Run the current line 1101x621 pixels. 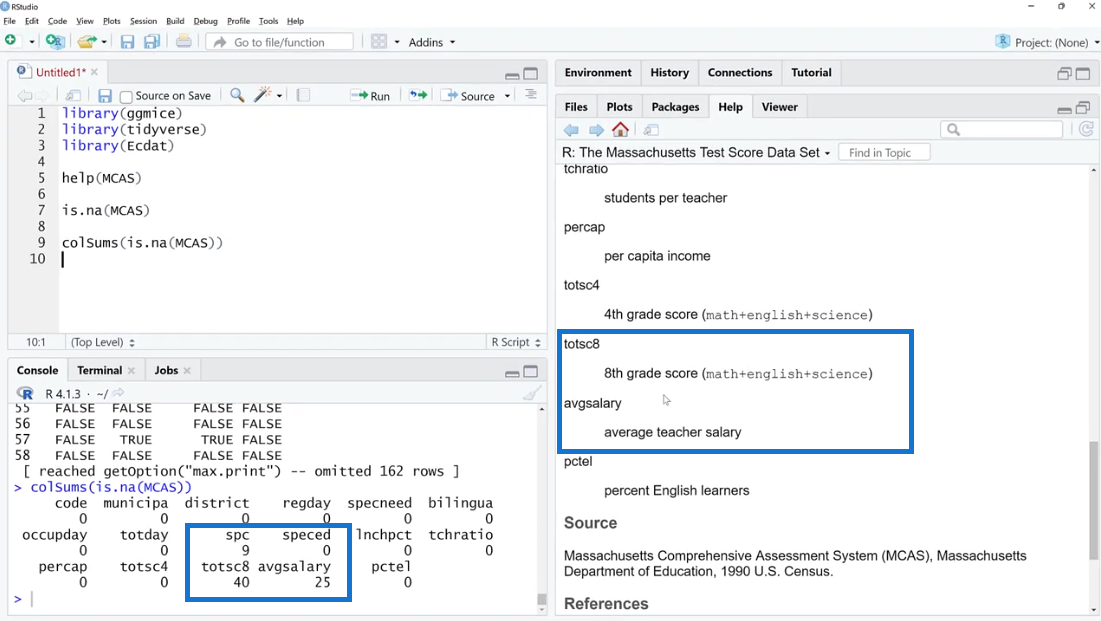[x=370, y=96]
